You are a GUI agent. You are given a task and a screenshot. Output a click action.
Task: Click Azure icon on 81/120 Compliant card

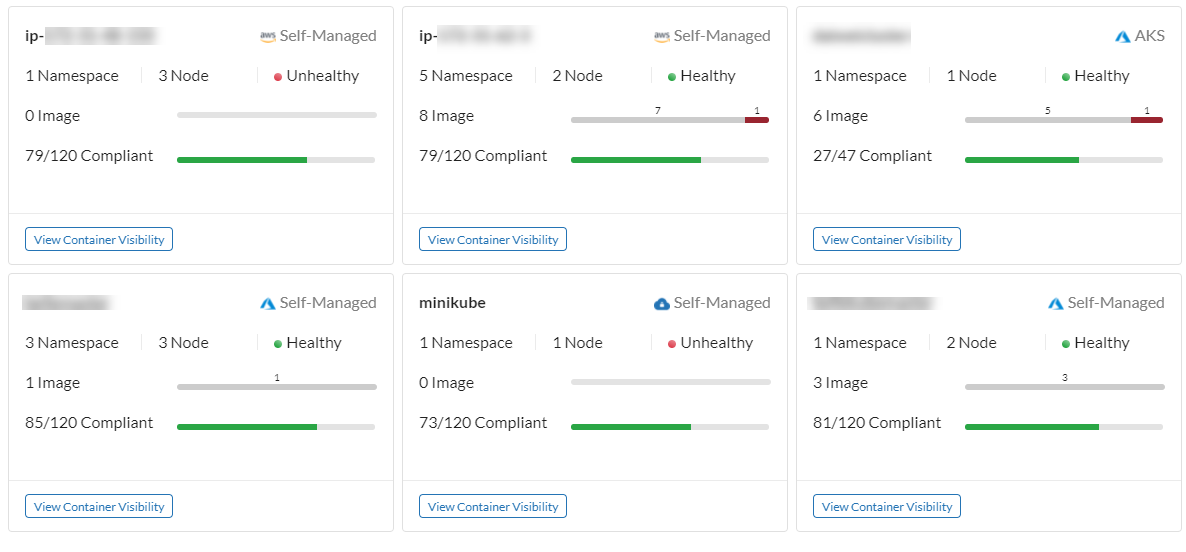click(1055, 303)
